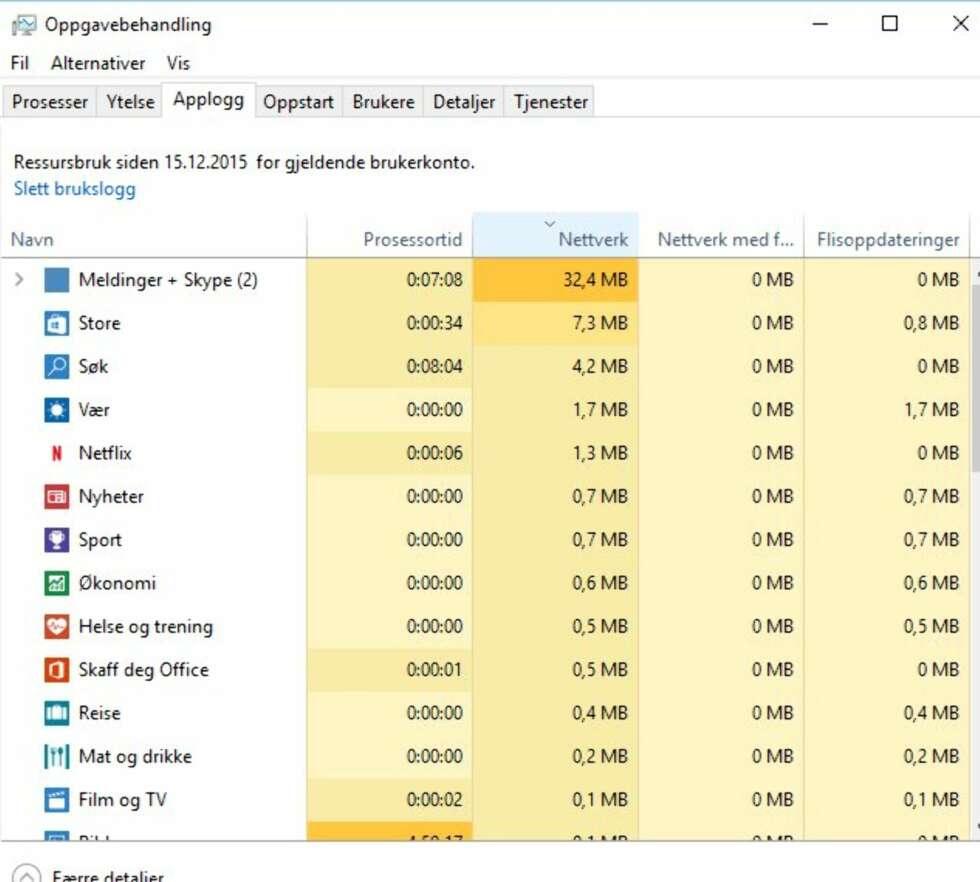Click the Oppgavebehandling title bar icon

coord(24,26)
